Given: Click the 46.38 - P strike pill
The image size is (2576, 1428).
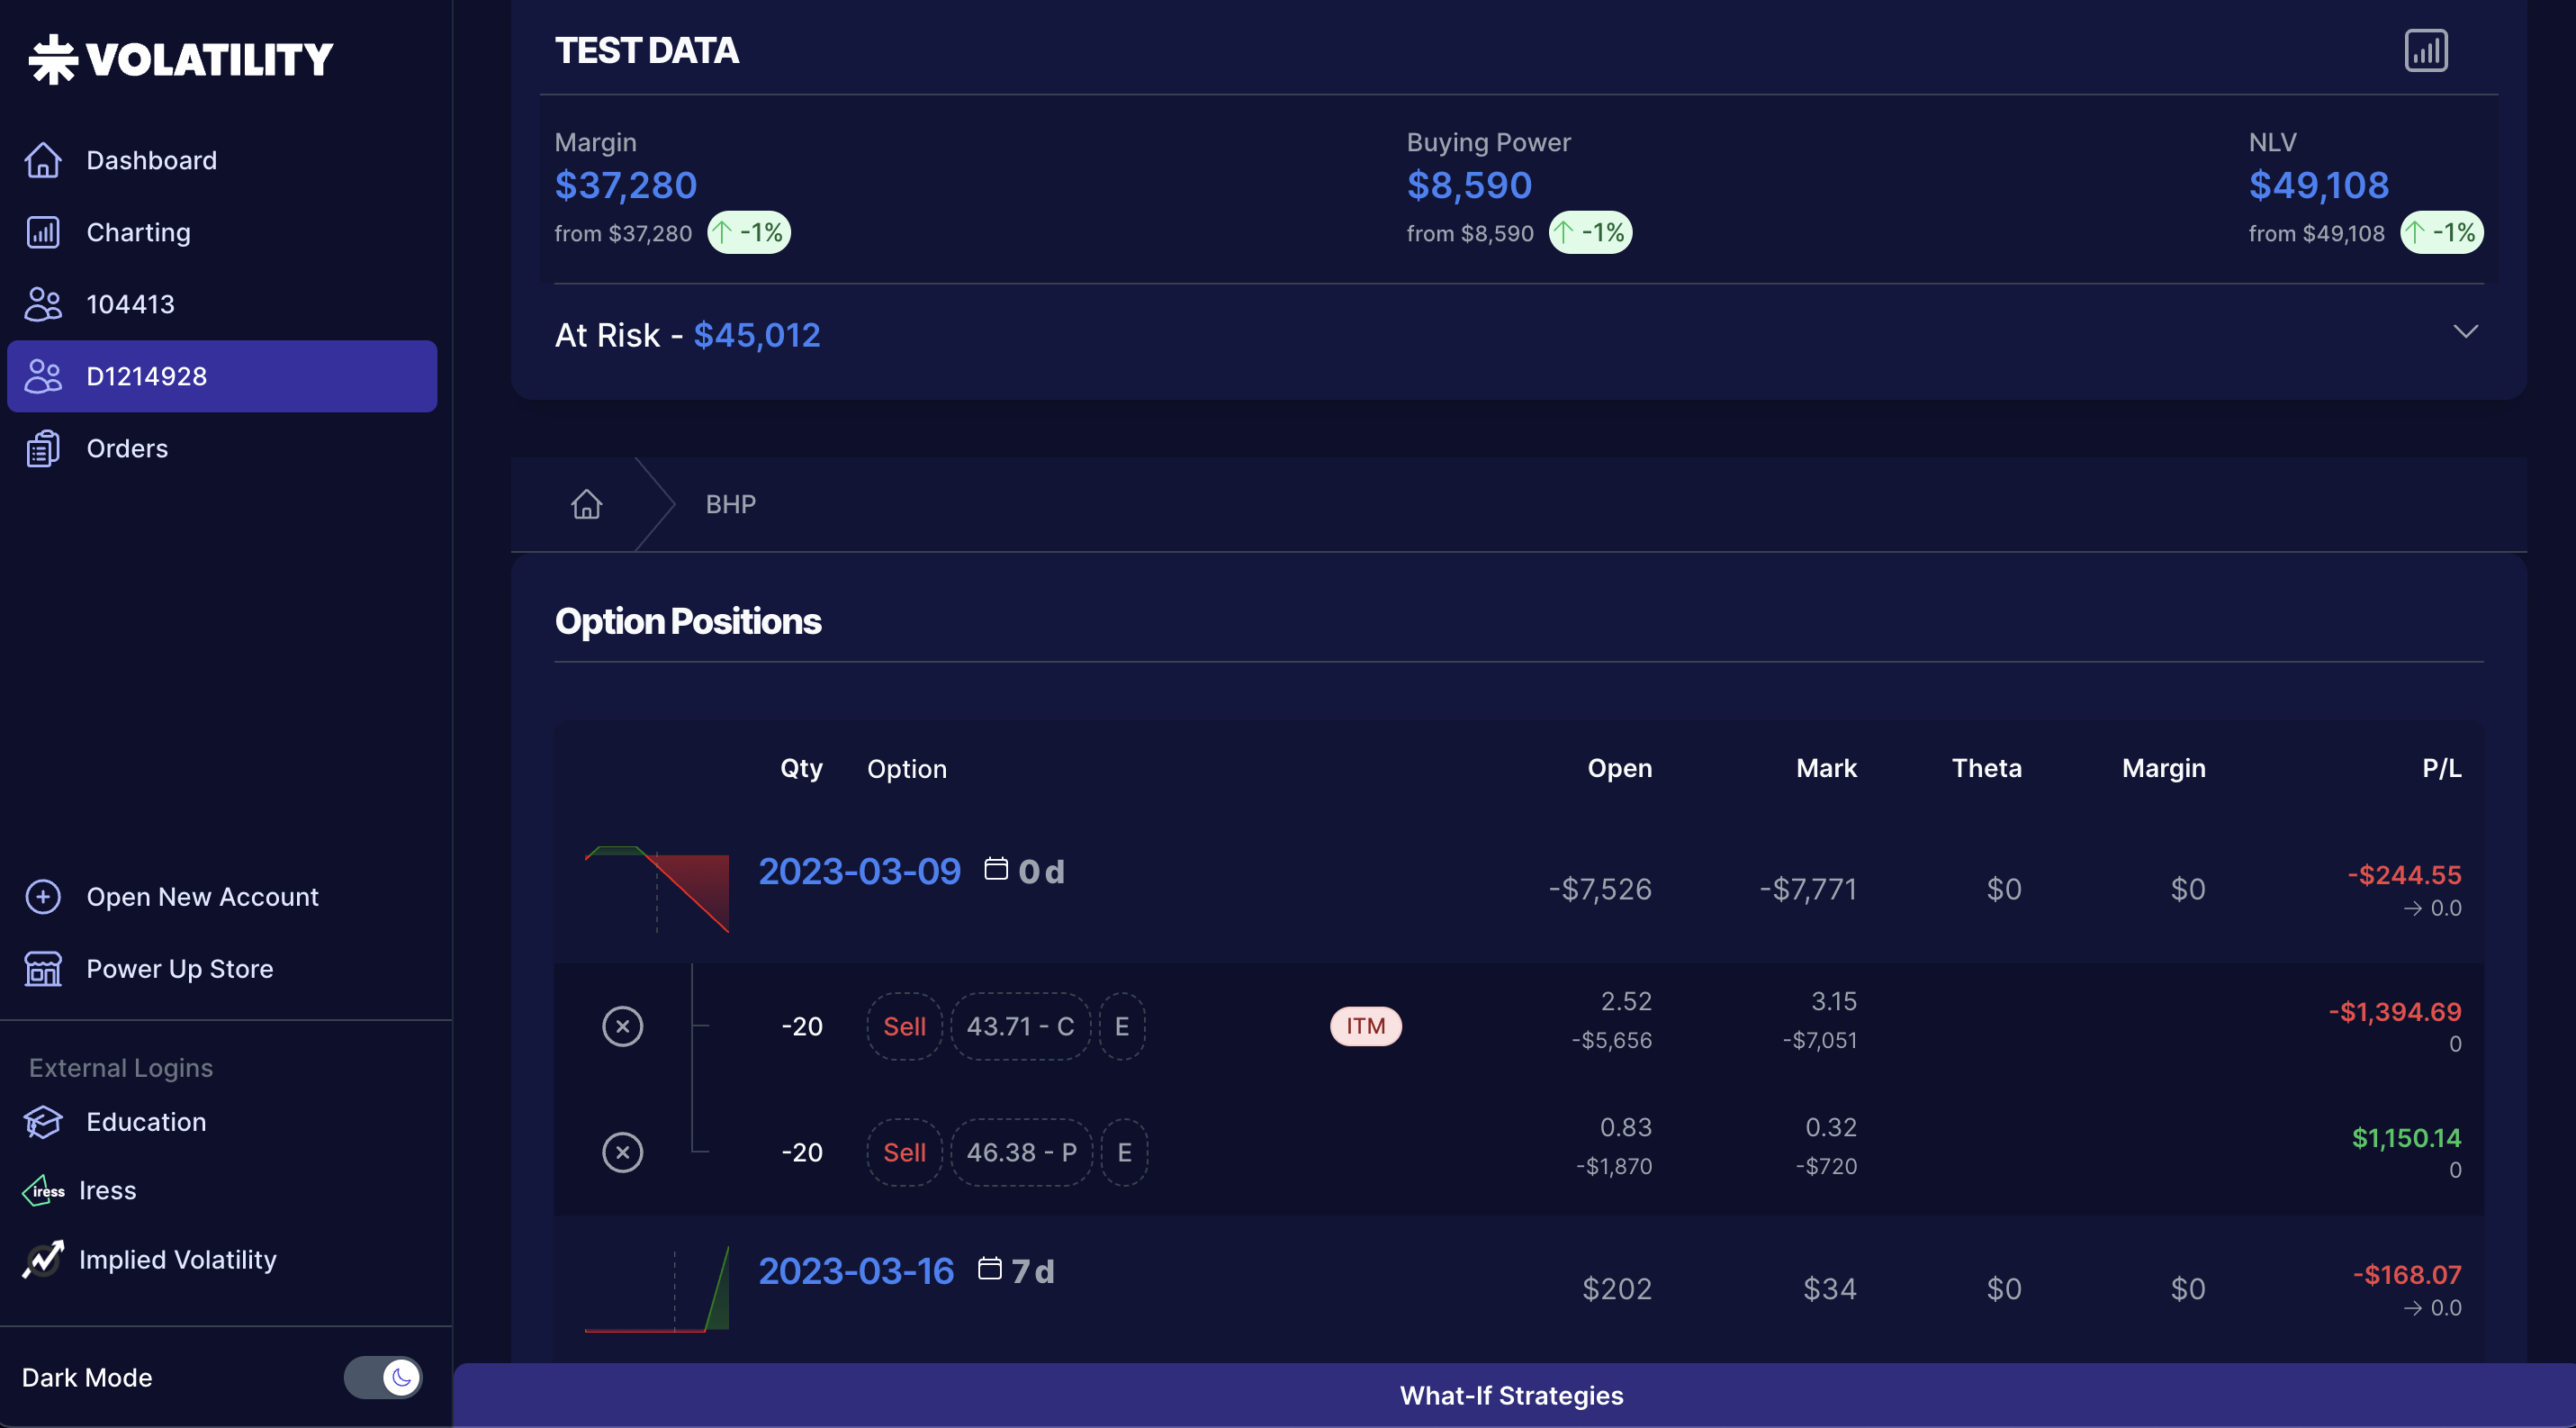Looking at the screenshot, I should click(1021, 1152).
